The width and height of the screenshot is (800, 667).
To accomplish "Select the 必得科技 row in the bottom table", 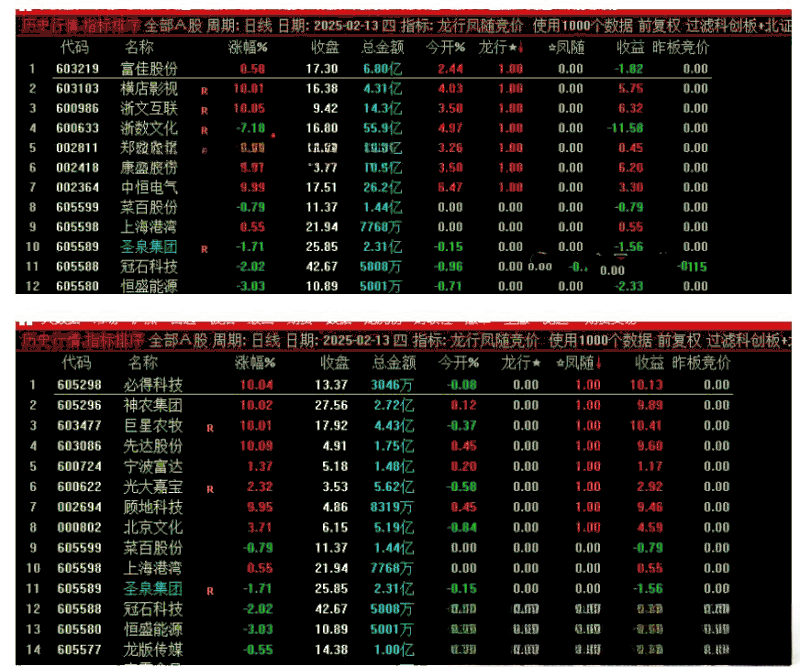I will [x=156, y=385].
